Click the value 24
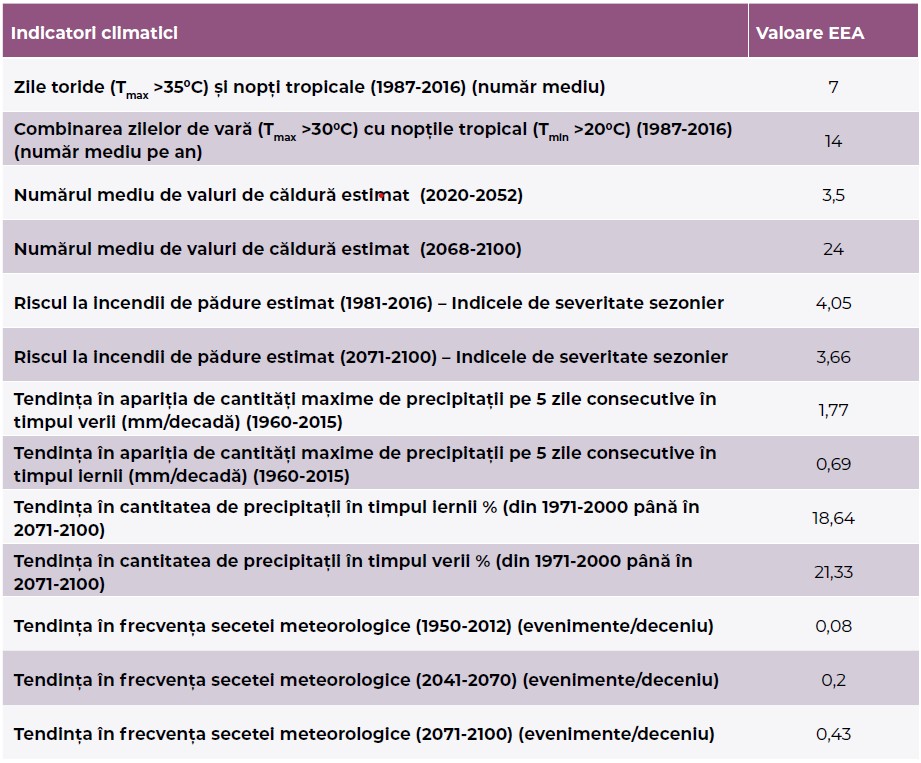This screenshot has height=763, width=921. click(833, 249)
